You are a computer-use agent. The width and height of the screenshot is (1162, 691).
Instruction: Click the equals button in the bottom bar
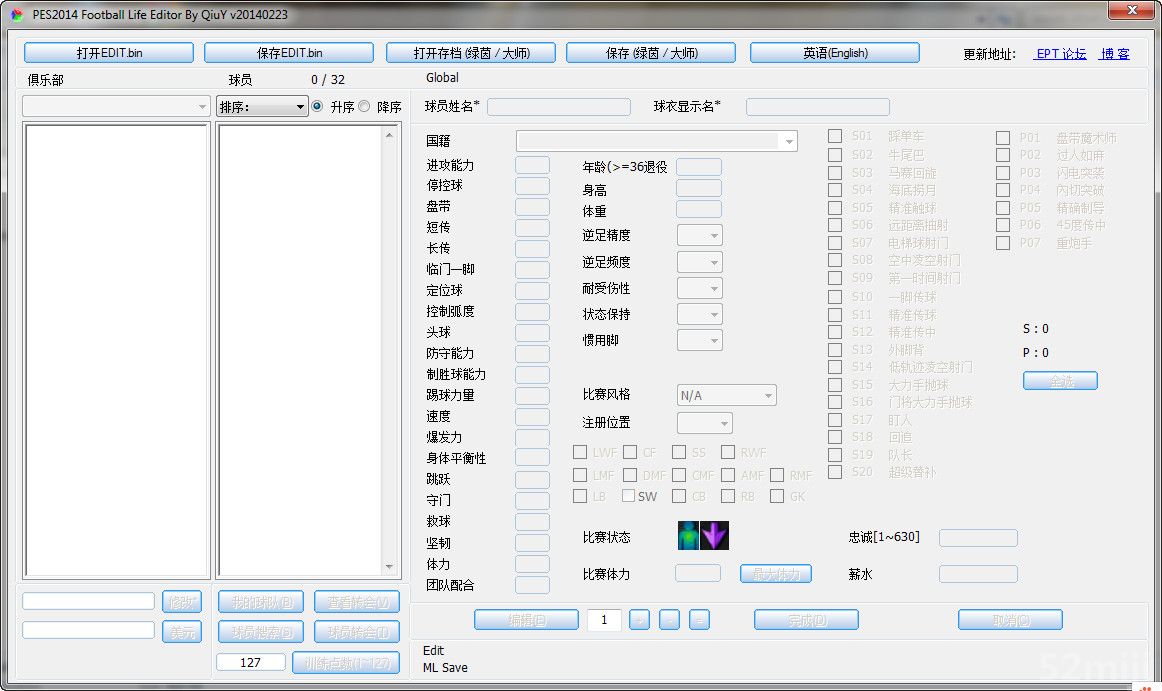click(700, 620)
